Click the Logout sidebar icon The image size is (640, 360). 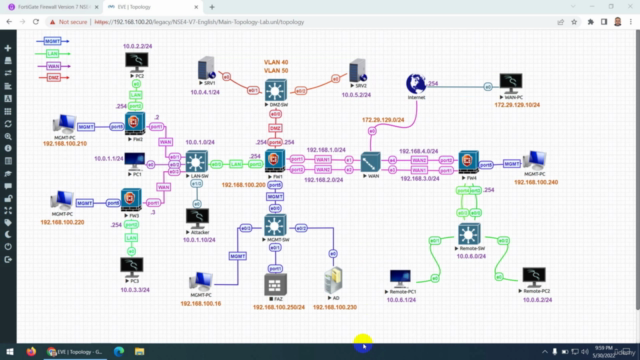point(8,259)
